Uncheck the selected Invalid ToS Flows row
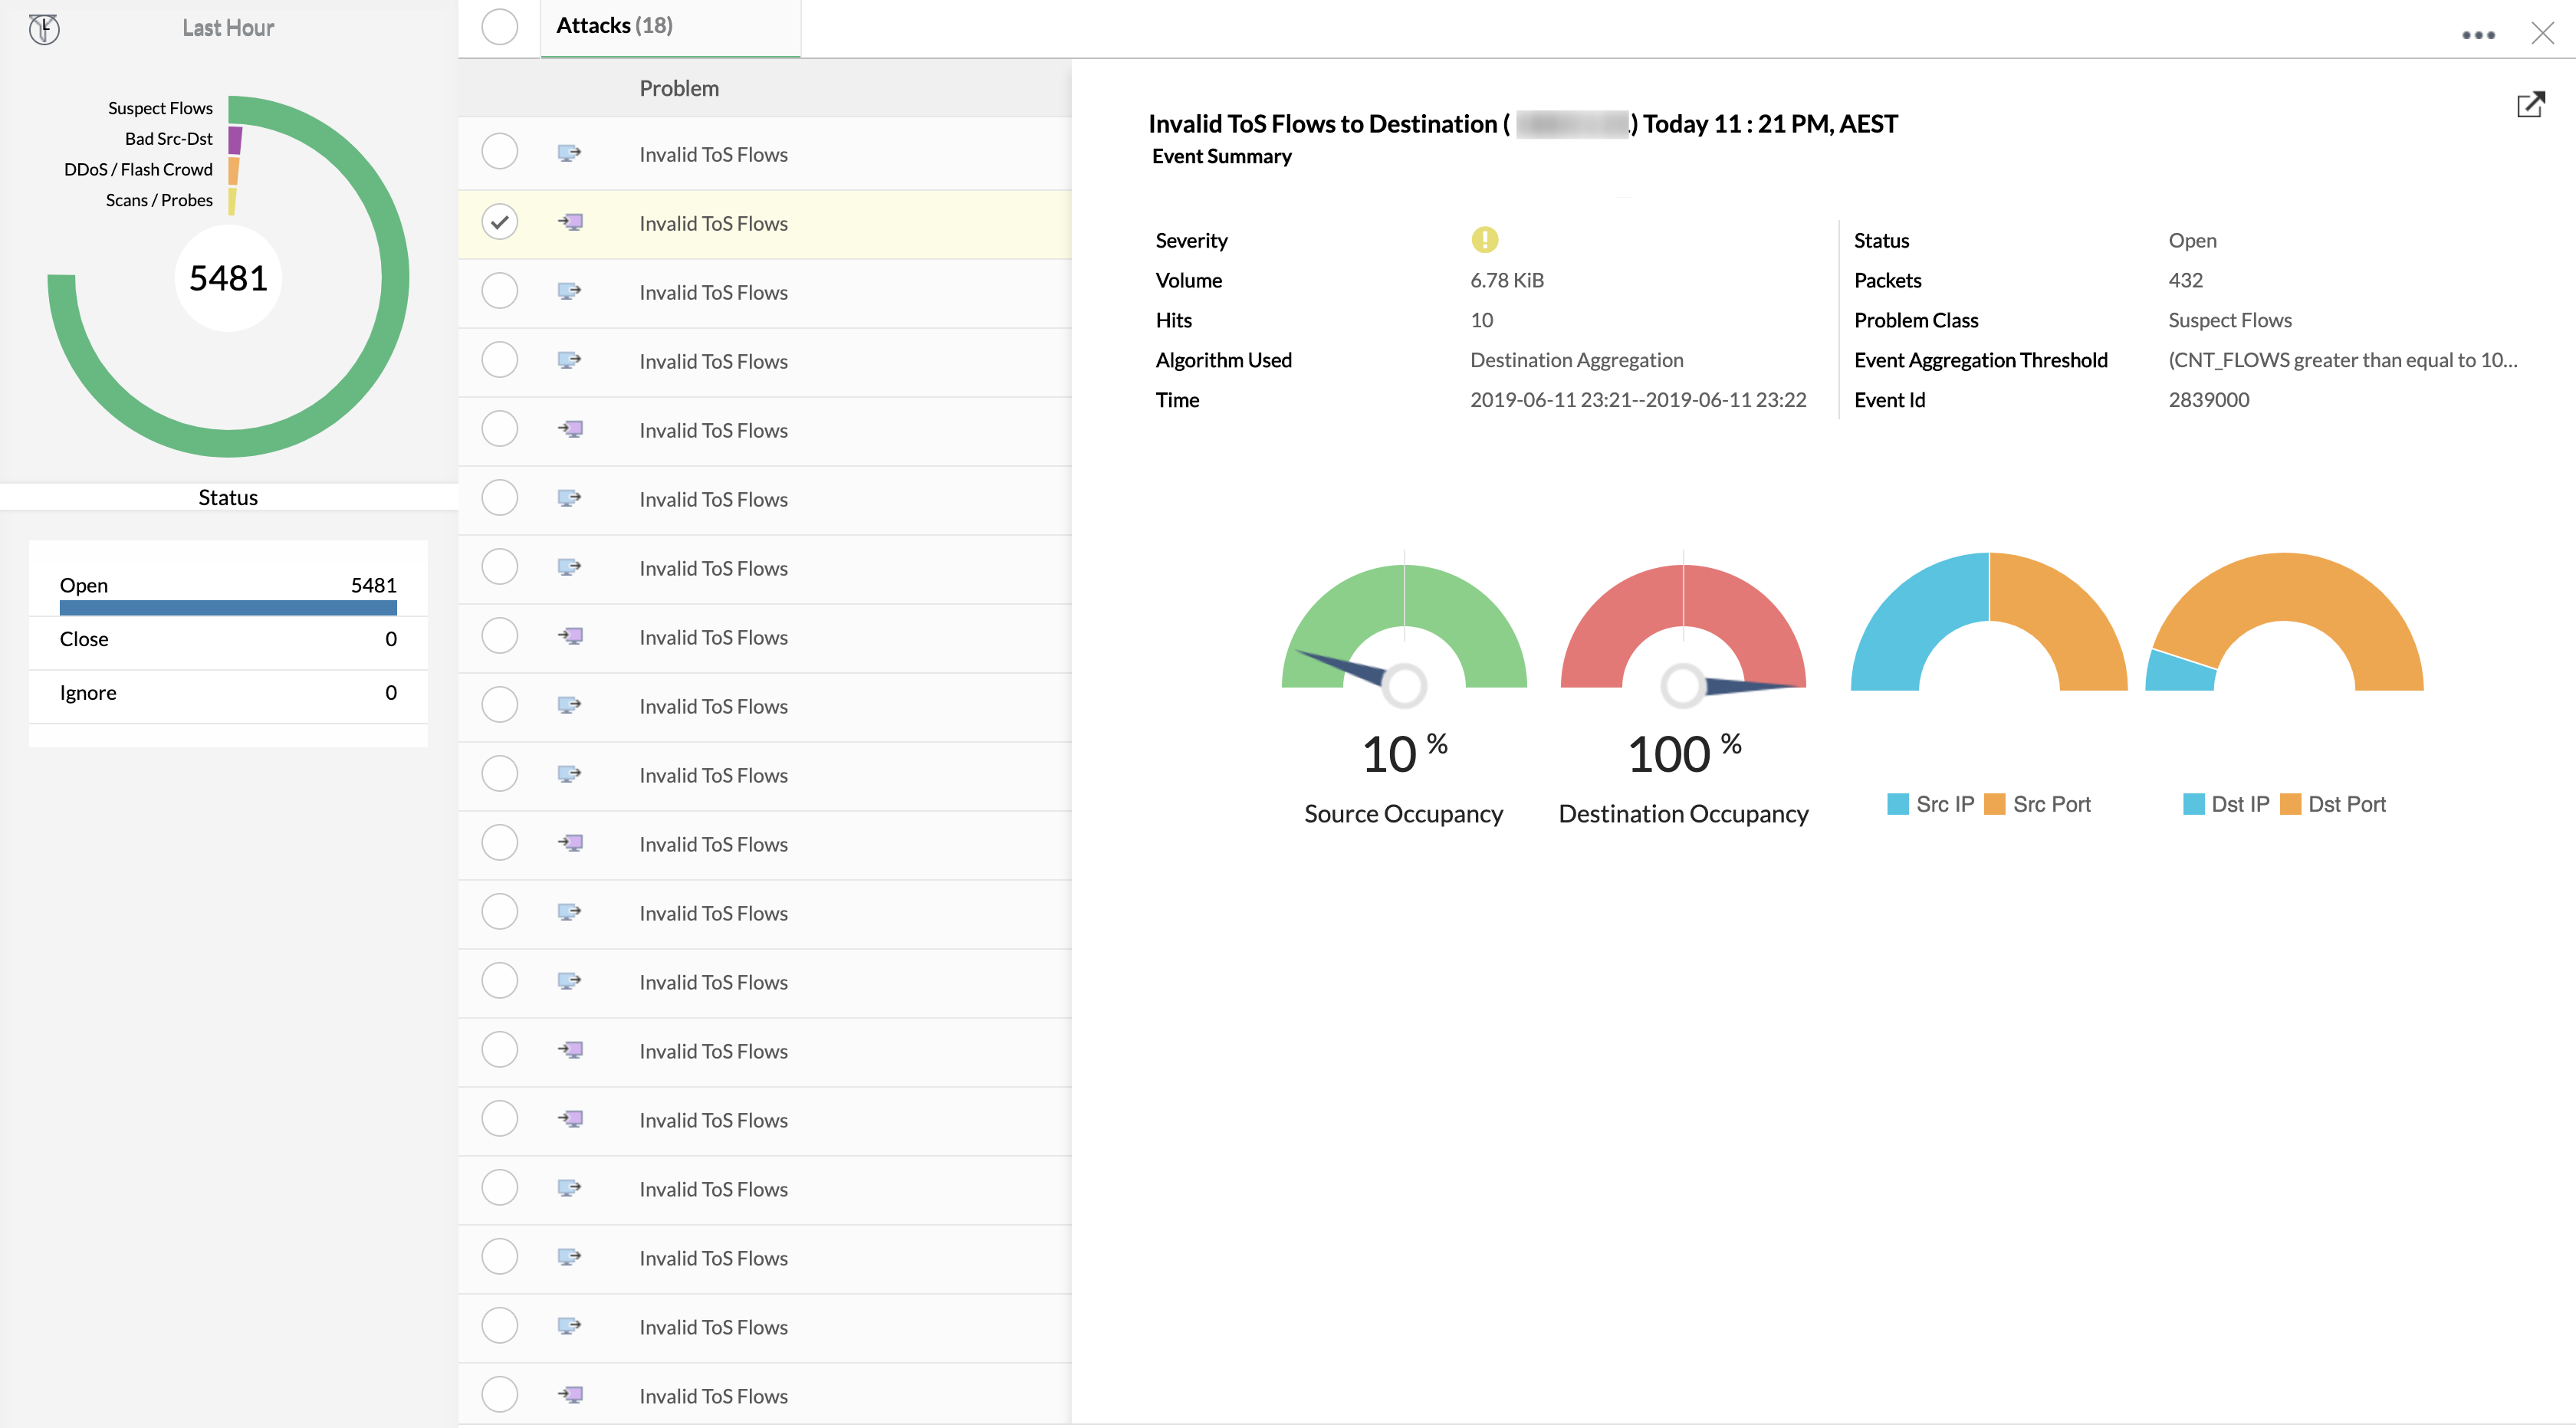 (x=499, y=222)
